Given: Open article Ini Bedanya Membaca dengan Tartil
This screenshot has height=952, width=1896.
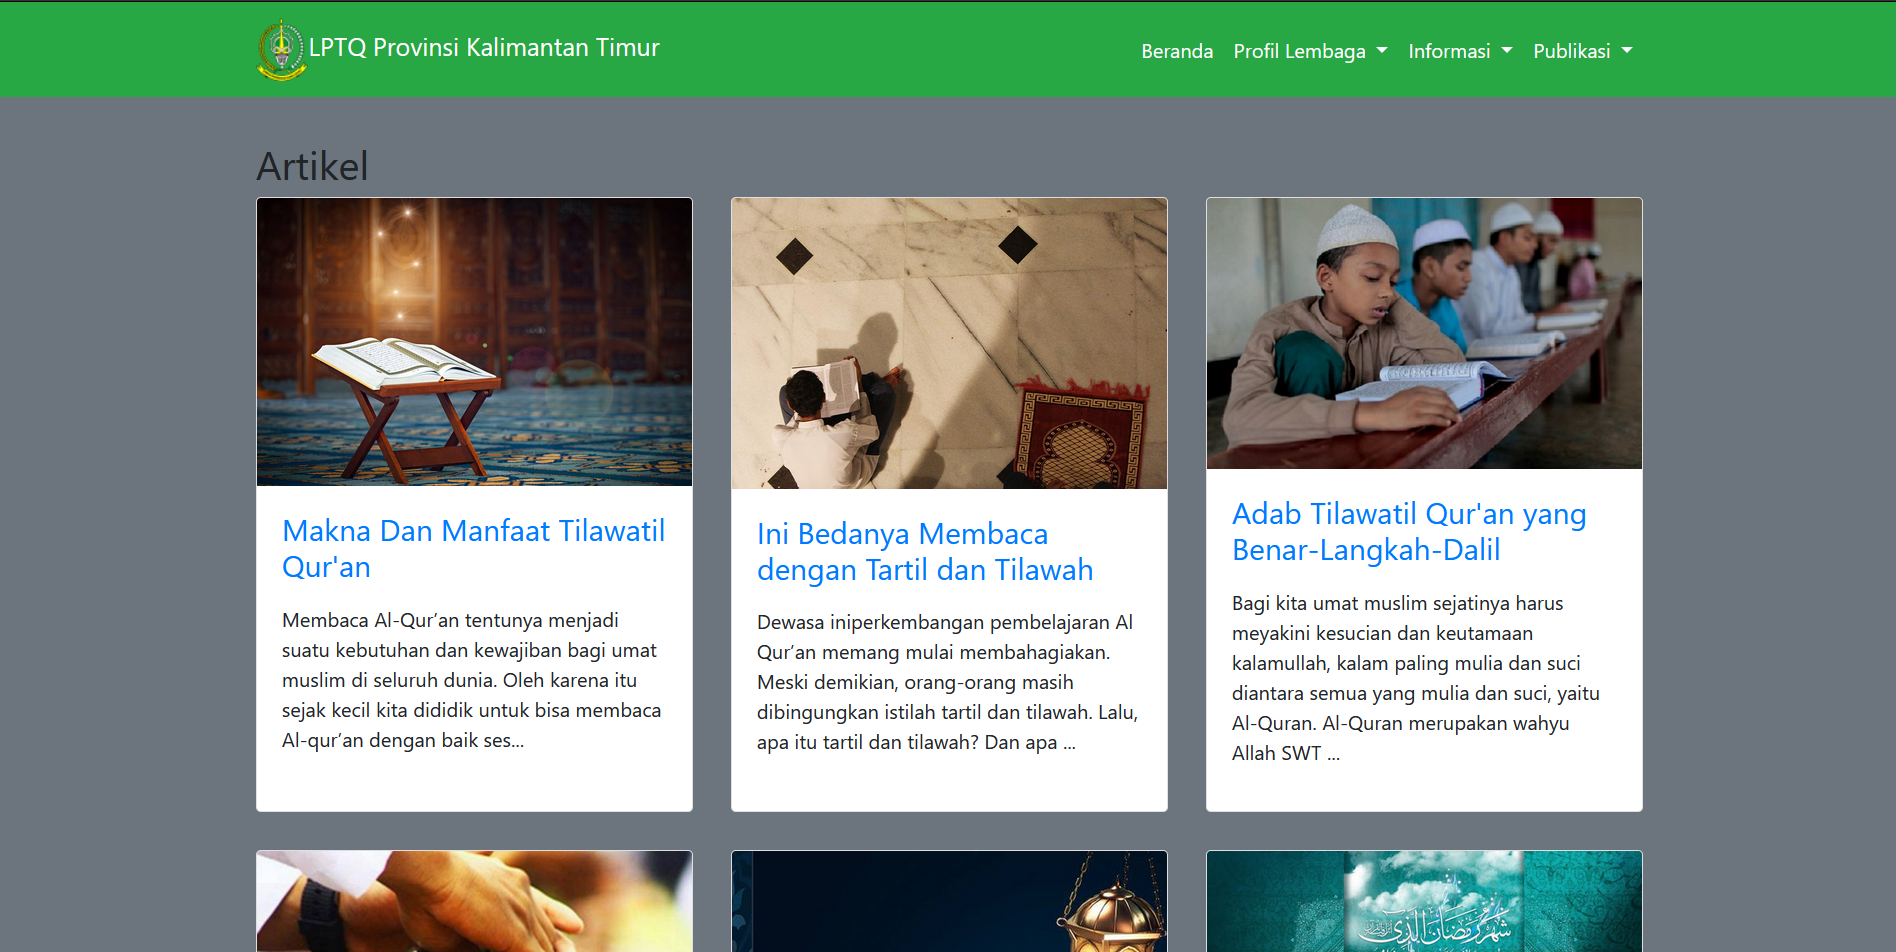Looking at the screenshot, I should (924, 552).
